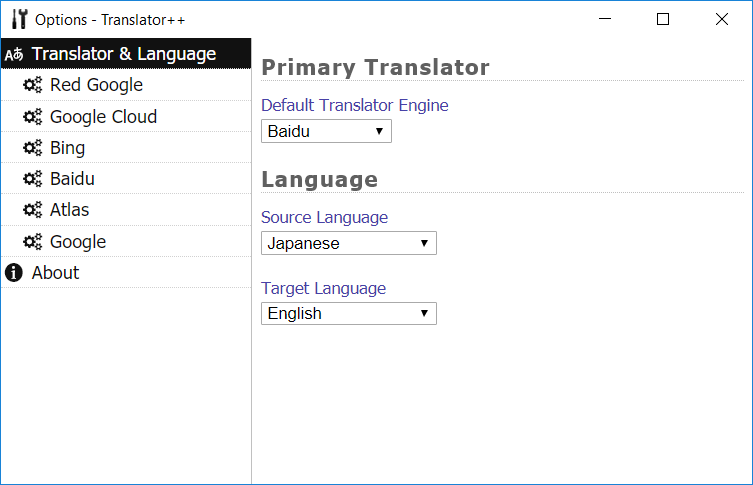Open the Target Language dropdown
This screenshot has width=753, height=485.
(348, 313)
